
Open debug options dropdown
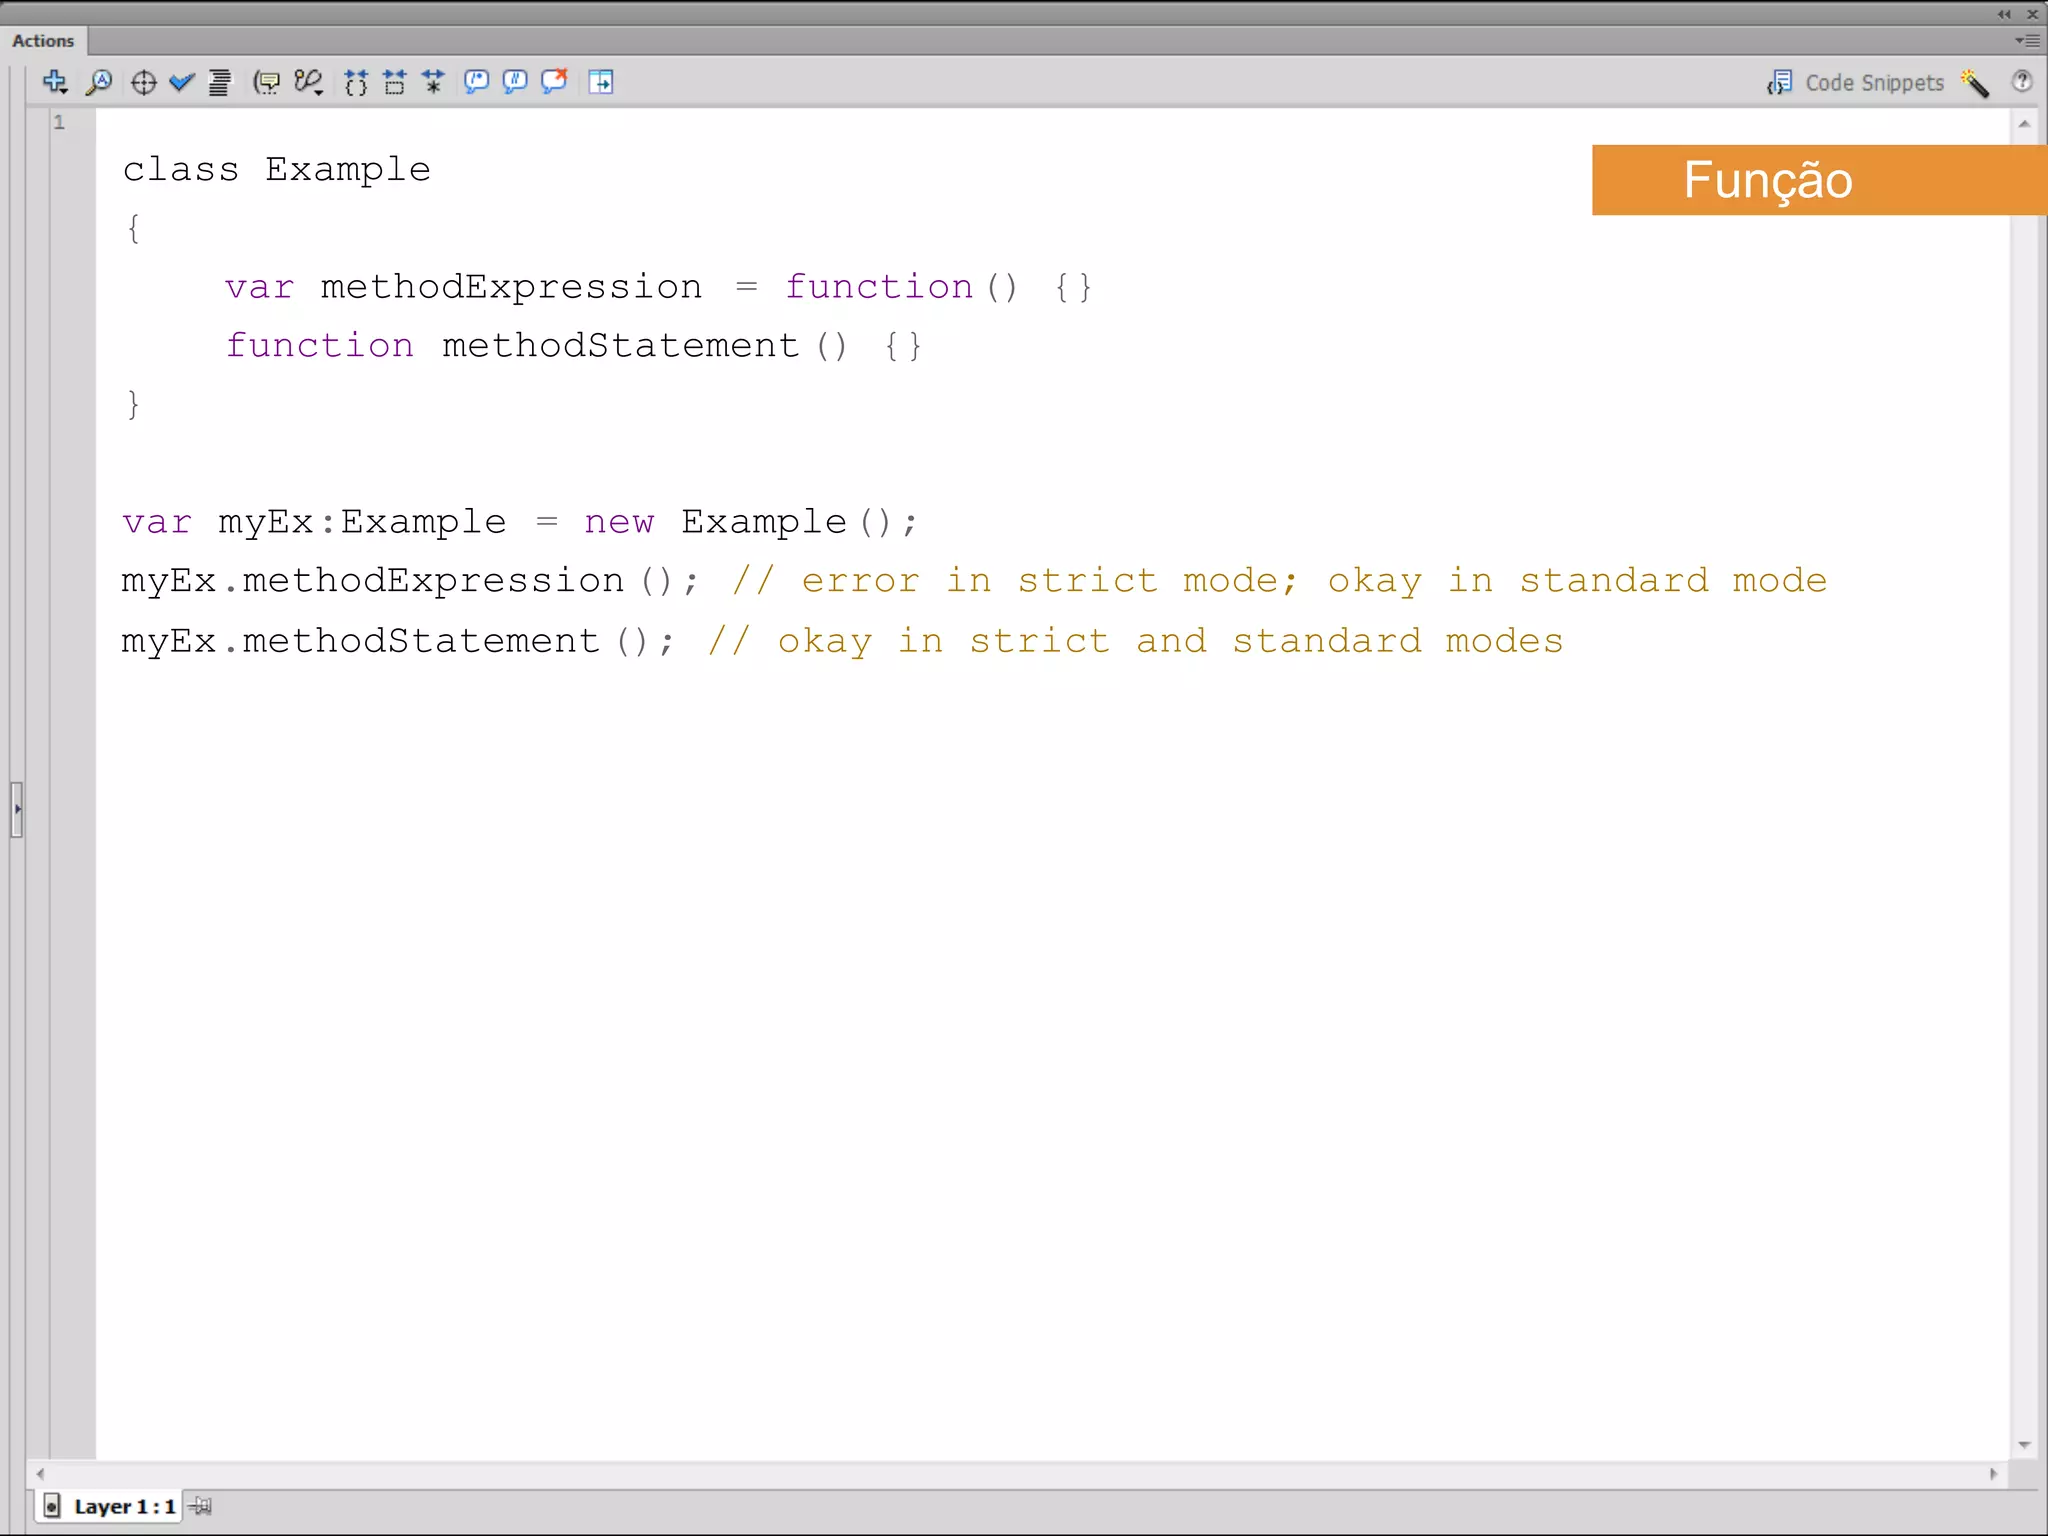(x=309, y=82)
